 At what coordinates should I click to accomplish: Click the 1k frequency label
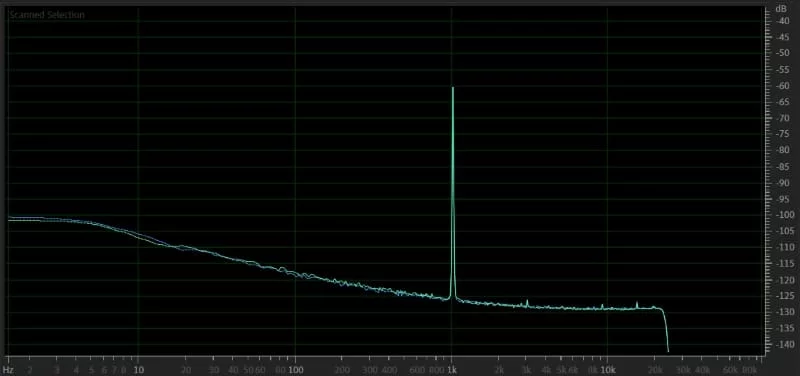452,369
